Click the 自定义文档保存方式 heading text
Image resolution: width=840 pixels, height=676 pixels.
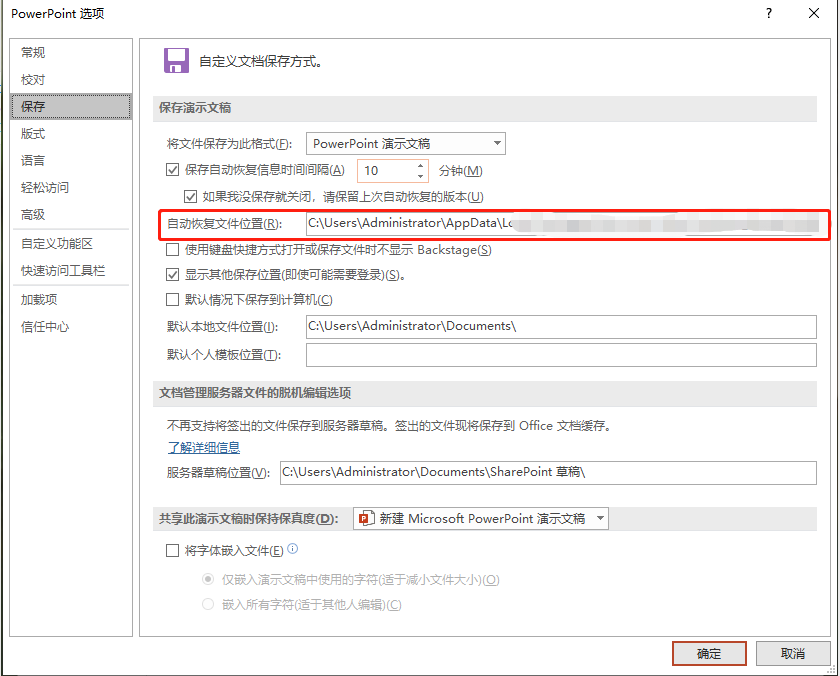pyautogui.click(x=261, y=62)
